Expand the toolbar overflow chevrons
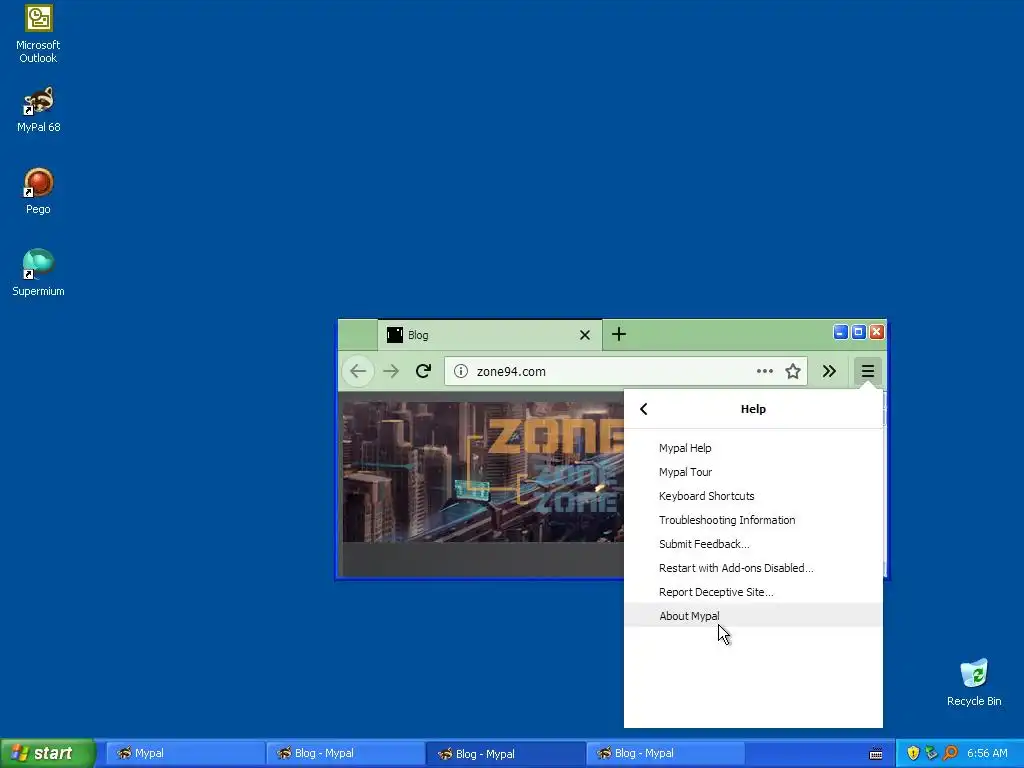The width and height of the screenshot is (1024, 768). pyautogui.click(x=829, y=372)
